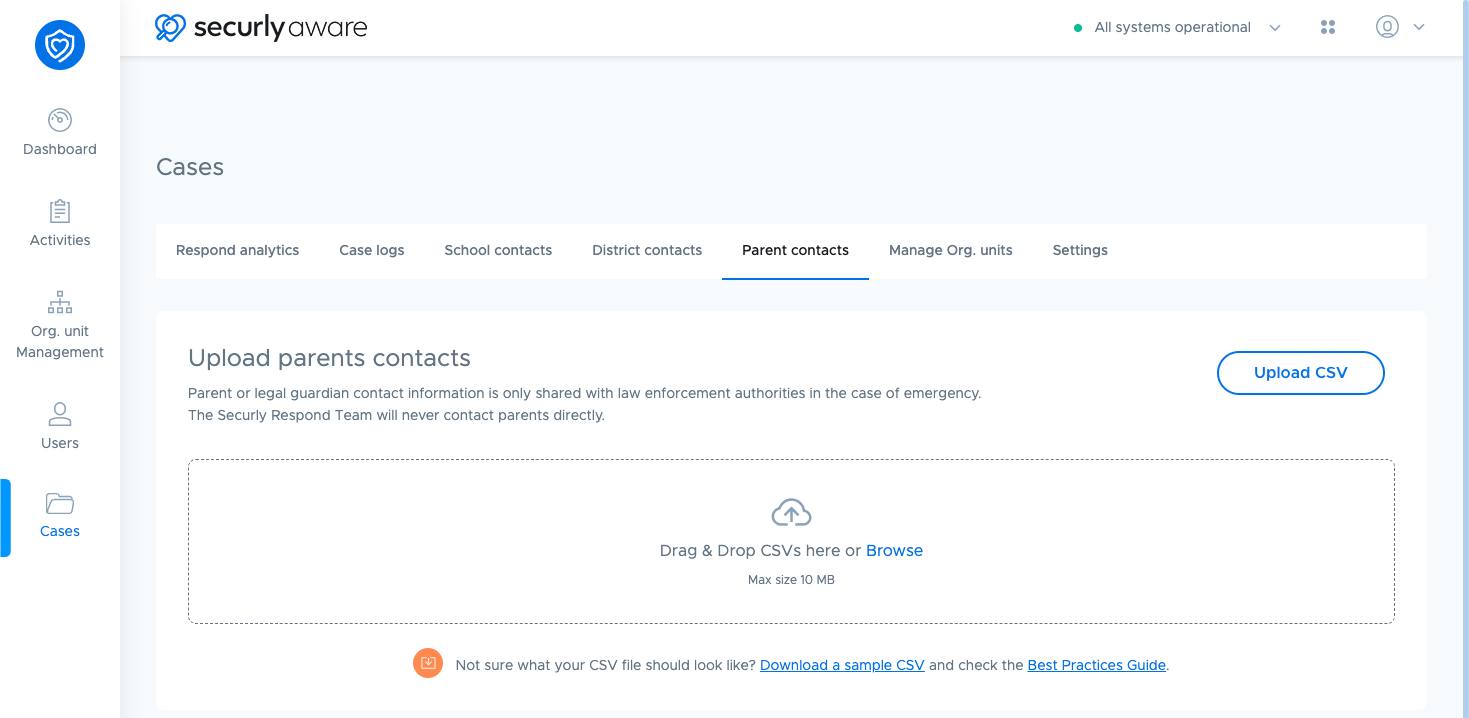Switch to the Case logs tab

point(372,250)
